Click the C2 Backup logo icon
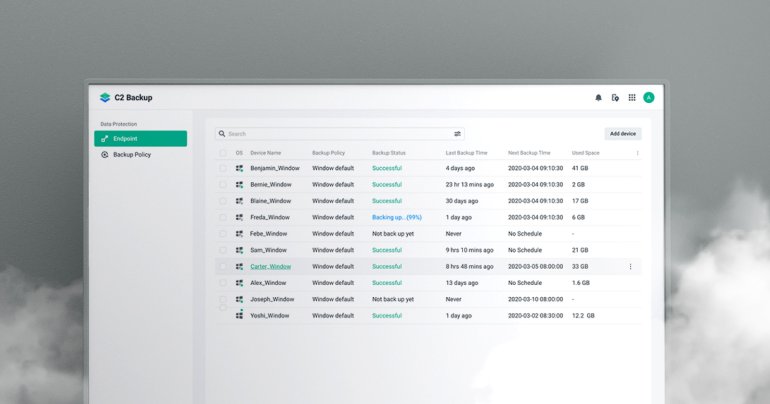The image size is (770, 404). coord(105,98)
